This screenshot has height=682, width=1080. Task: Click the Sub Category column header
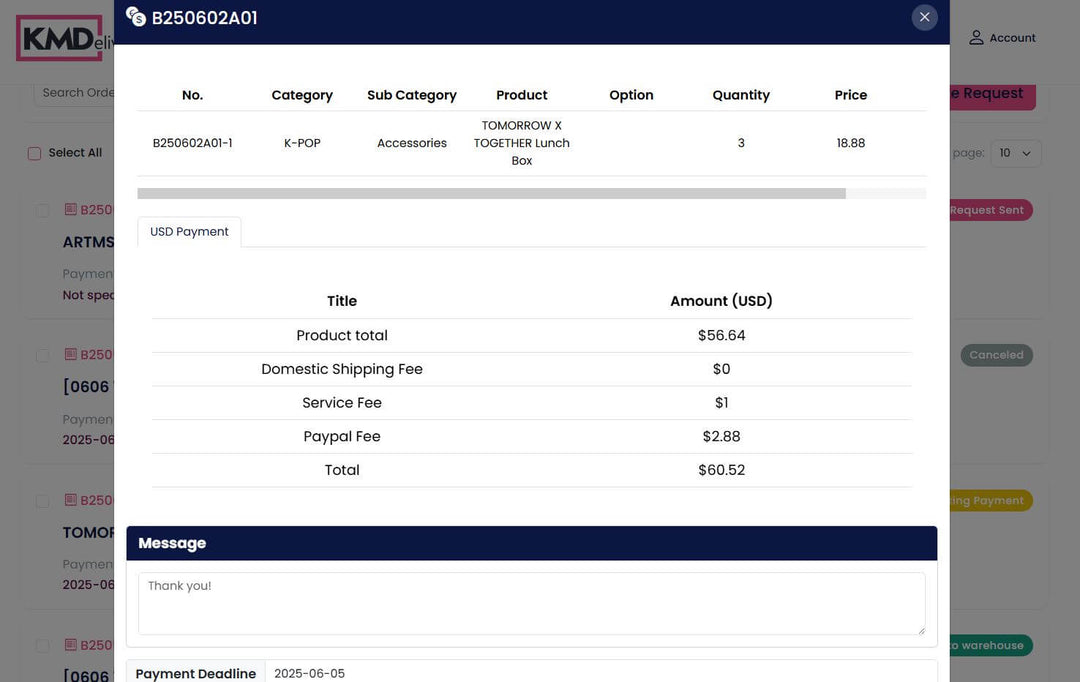point(412,95)
